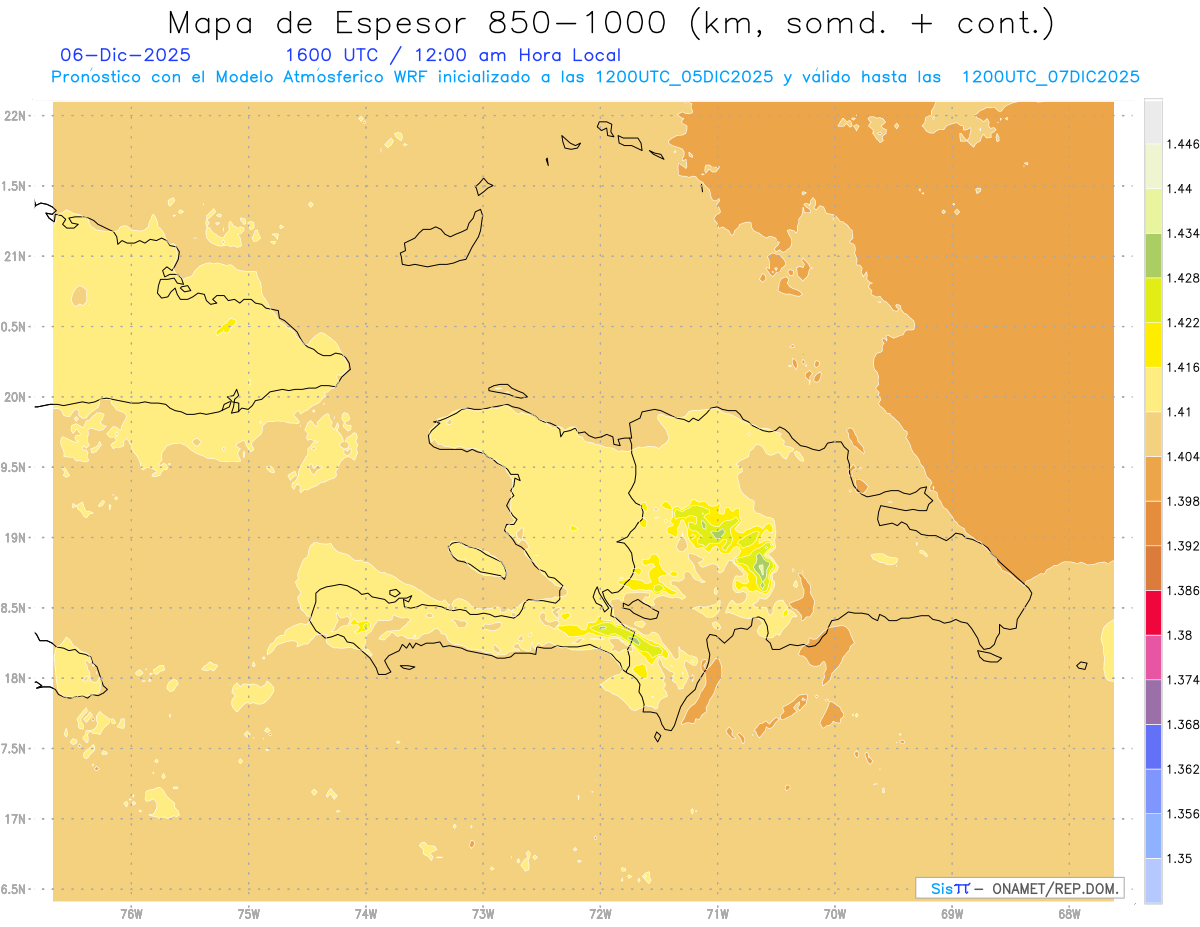The image size is (1200, 927).
Task: Click the "69W" longitude label
Action: [952, 914]
